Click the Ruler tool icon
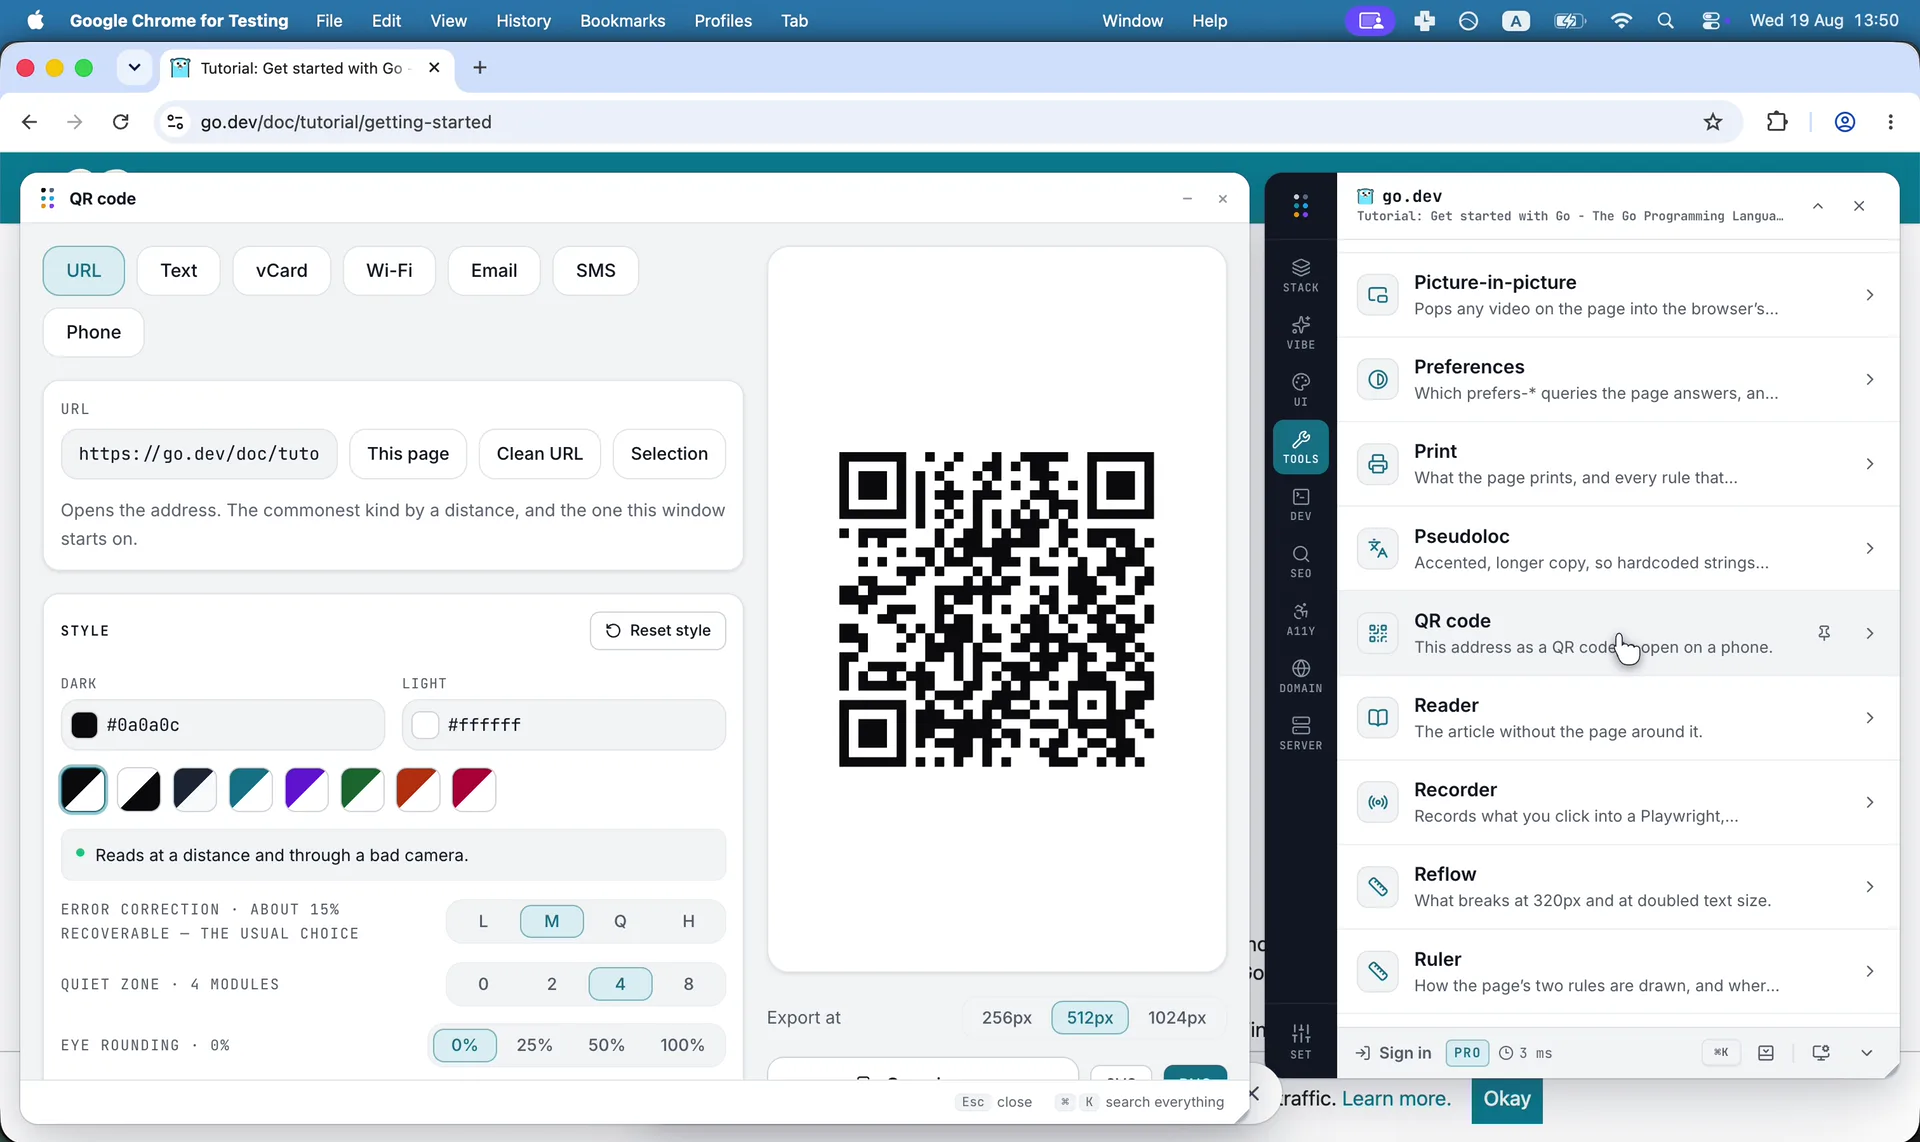 click(1378, 971)
